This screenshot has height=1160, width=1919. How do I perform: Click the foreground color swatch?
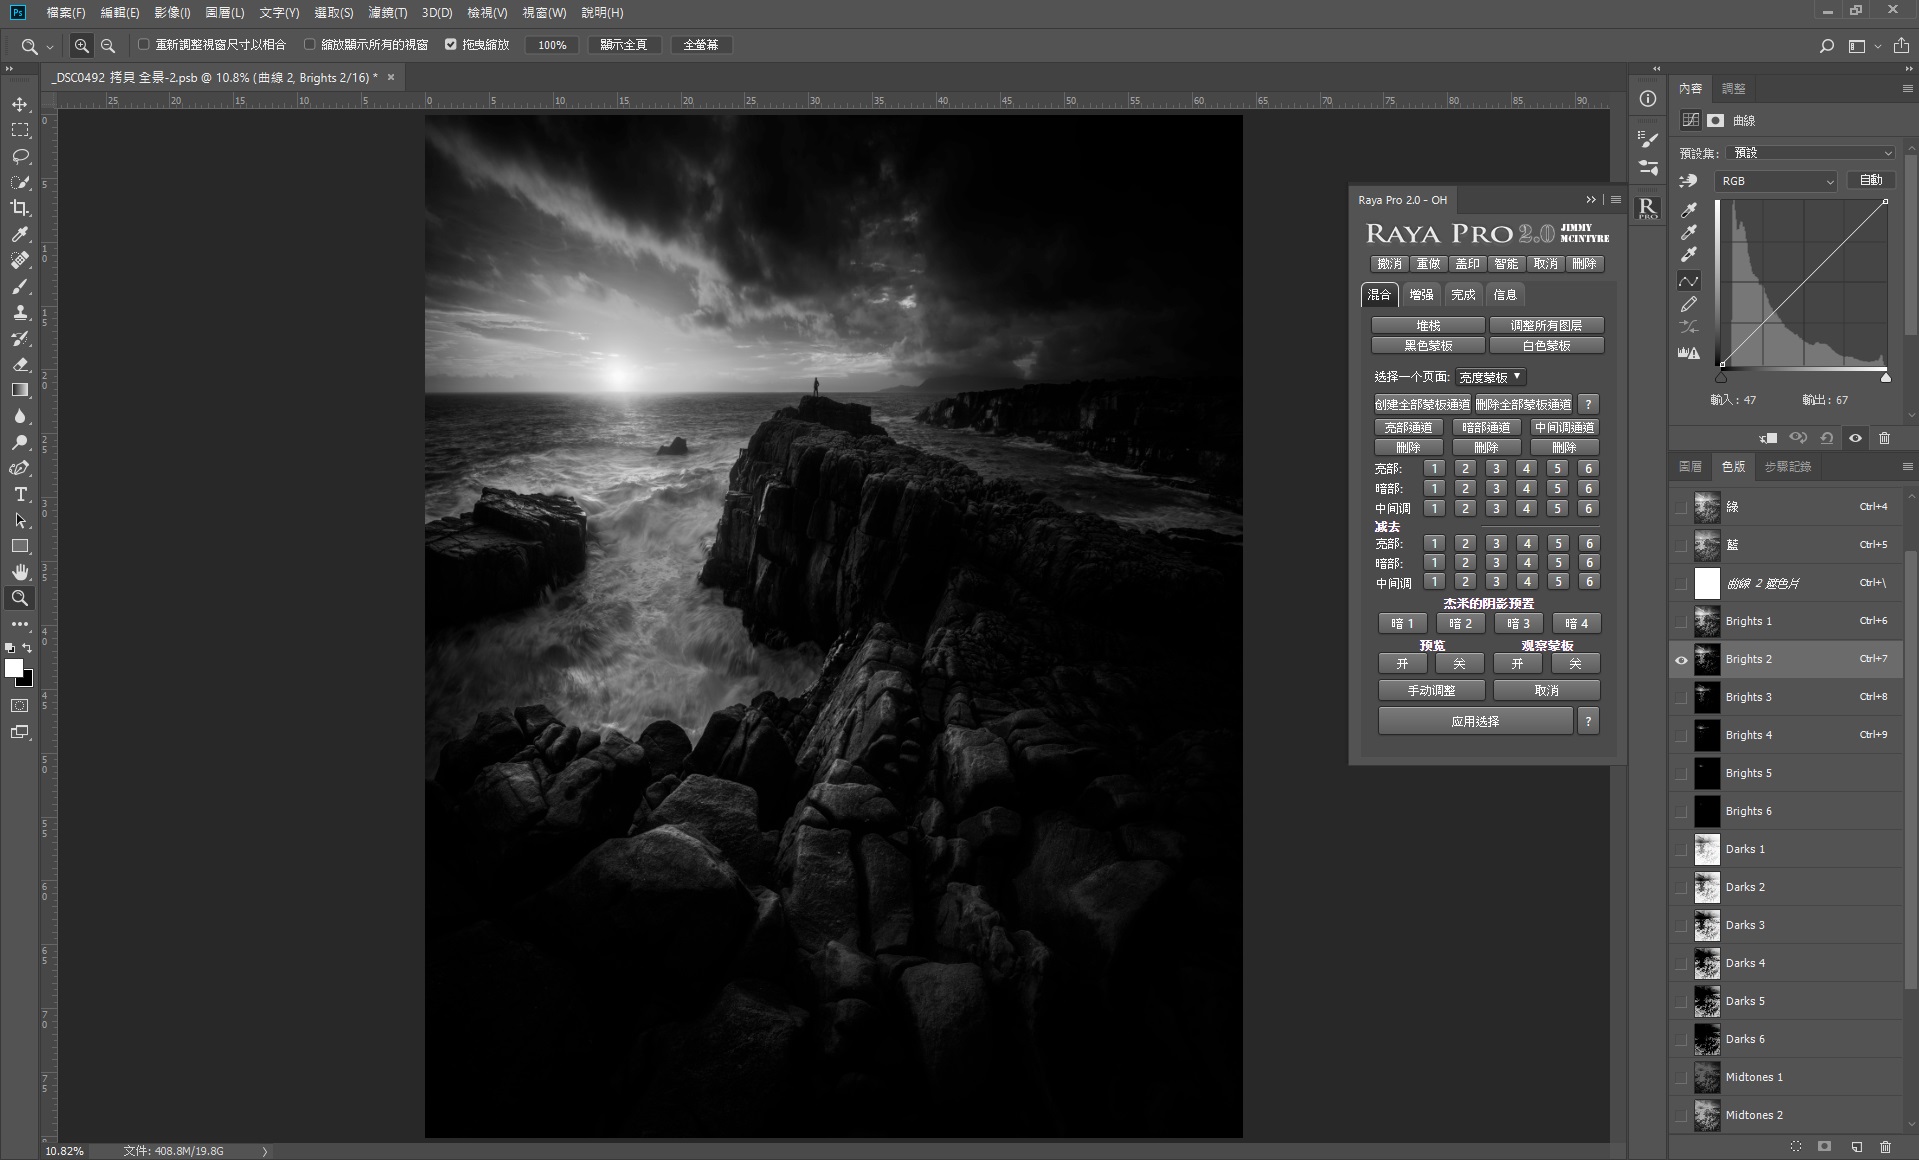point(14,668)
